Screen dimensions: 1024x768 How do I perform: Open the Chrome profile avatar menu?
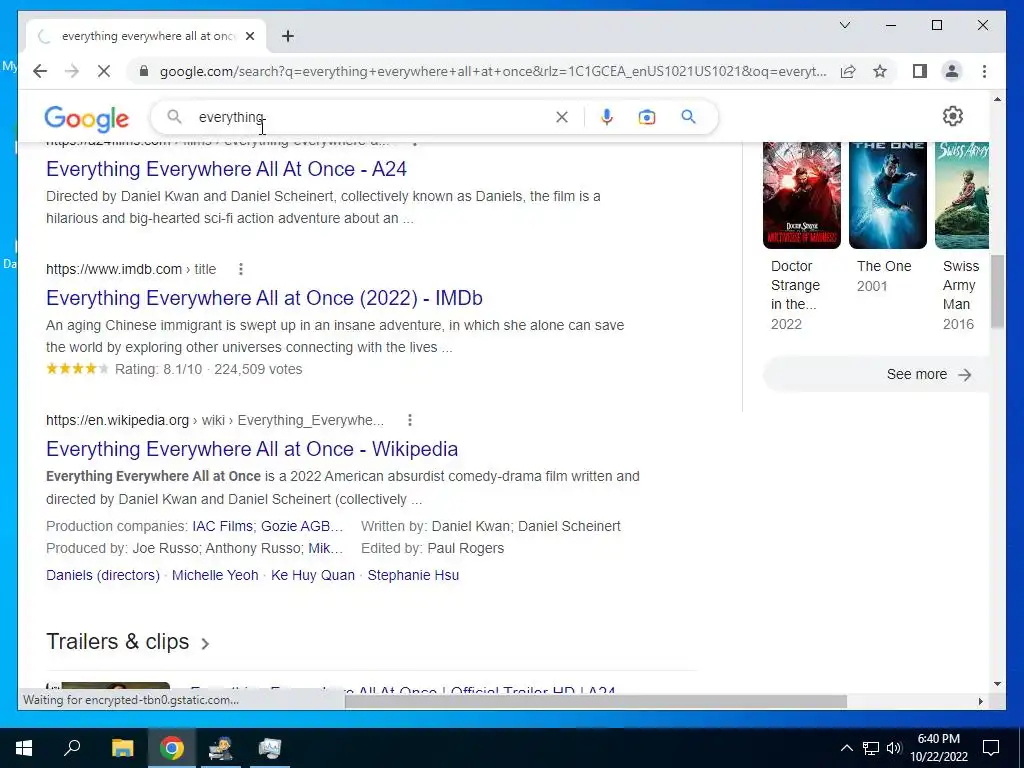[952, 71]
